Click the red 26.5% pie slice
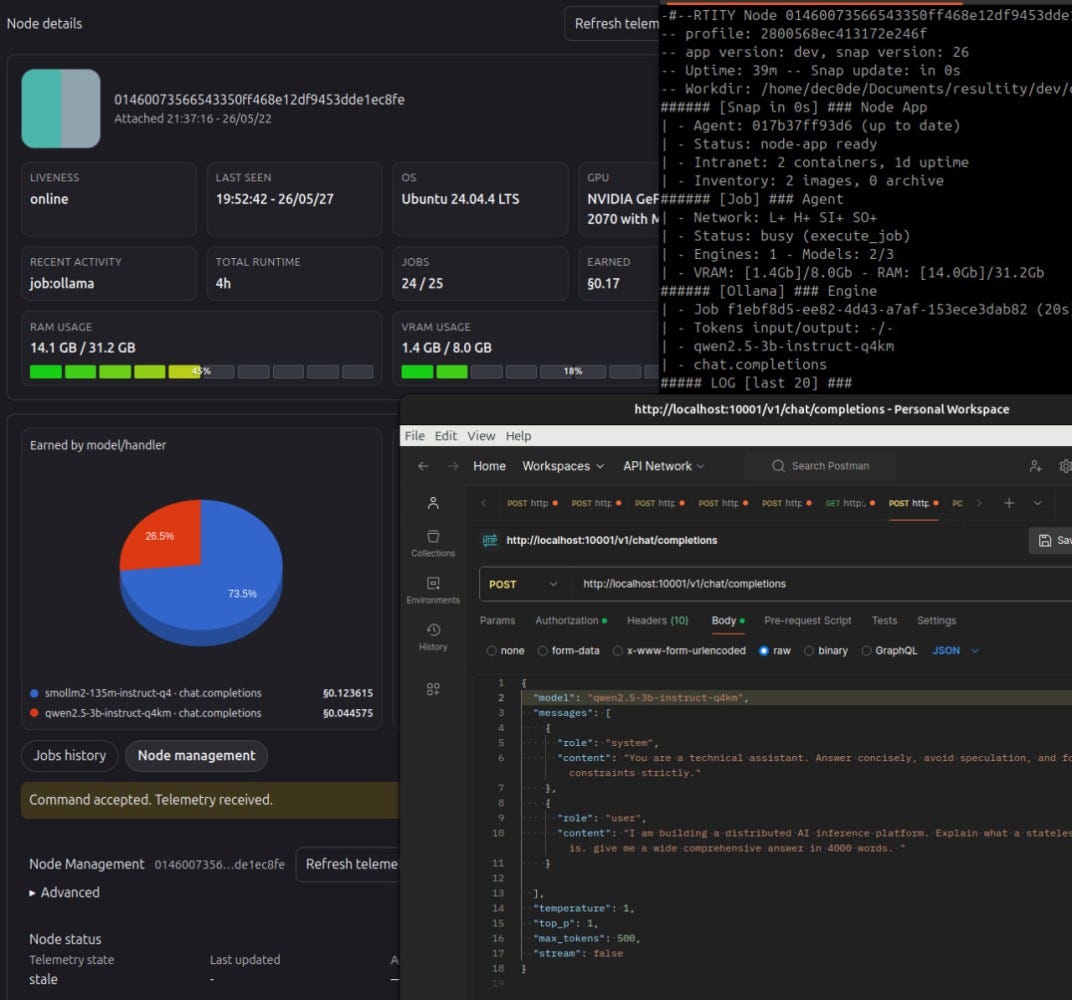 [x=164, y=537]
